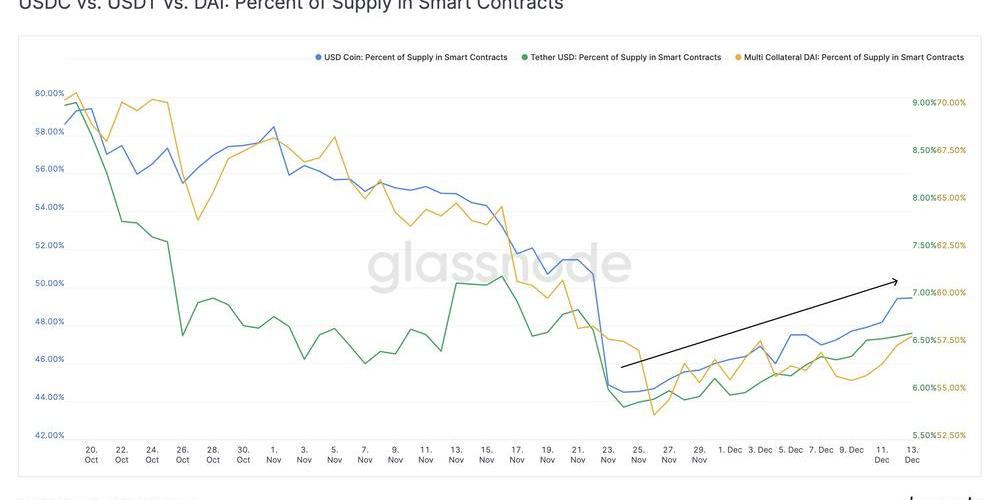The width and height of the screenshot is (1000, 500).
Task: Select the 23. Nov date label
Action: tap(608, 454)
